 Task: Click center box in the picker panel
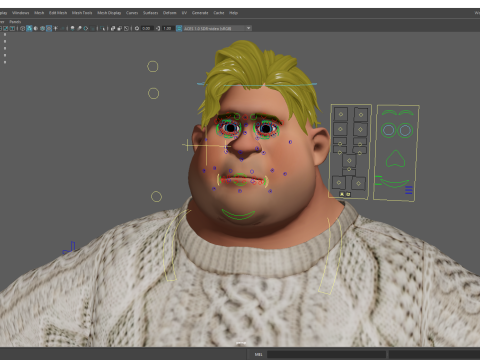[349, 161]
